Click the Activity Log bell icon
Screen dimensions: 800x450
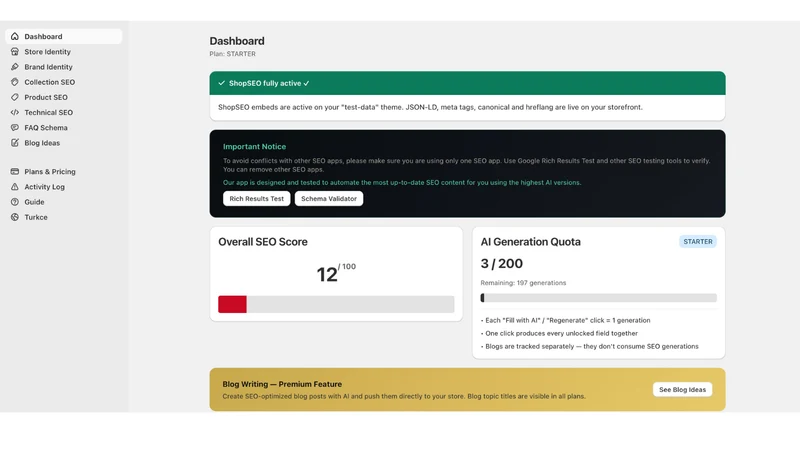tap(15, 187)
